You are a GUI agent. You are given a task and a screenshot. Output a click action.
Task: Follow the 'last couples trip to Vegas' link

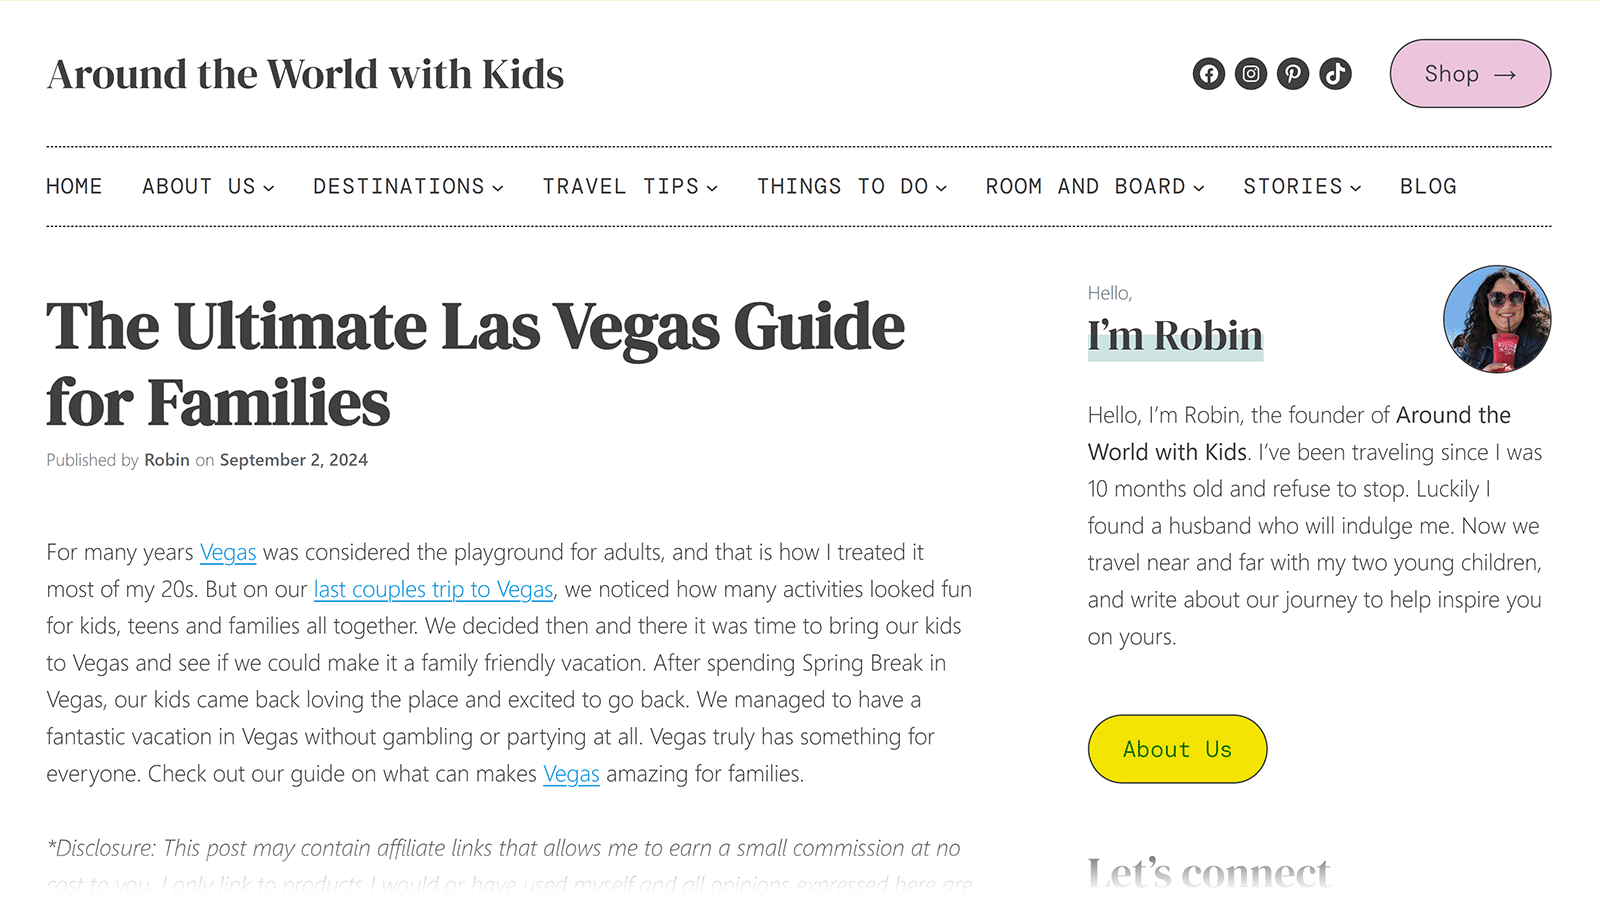coord(433,589)
